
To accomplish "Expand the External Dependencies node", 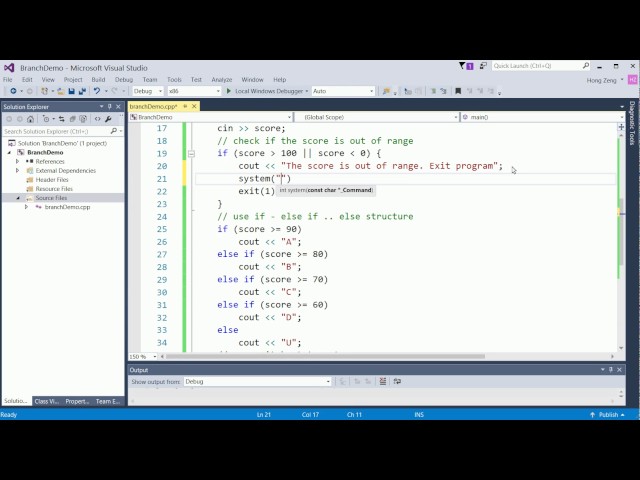I will click(x=18, y=170).
